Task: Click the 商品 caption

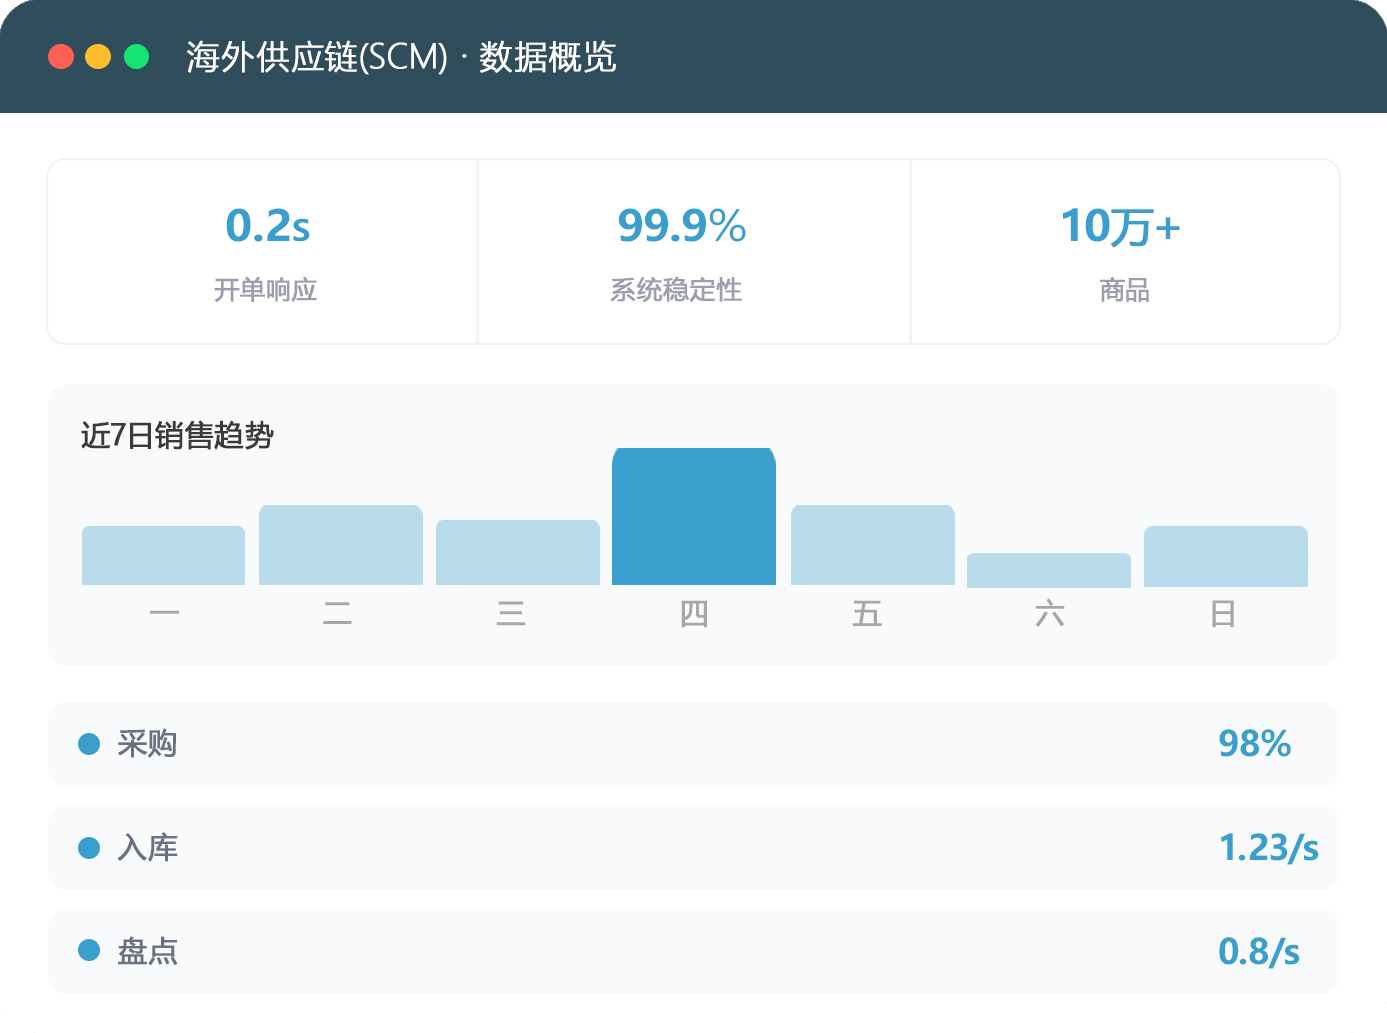Action: (x=1125, y=290)
